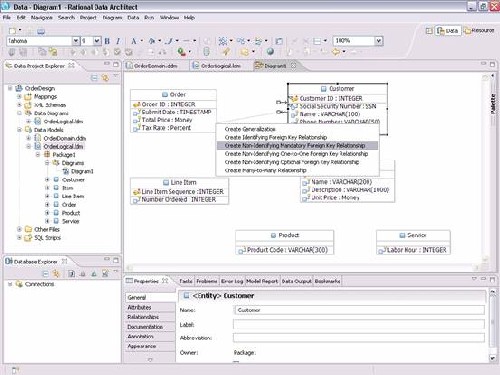Click Collapse All icon in Data Project Explorer

(94, 78)
